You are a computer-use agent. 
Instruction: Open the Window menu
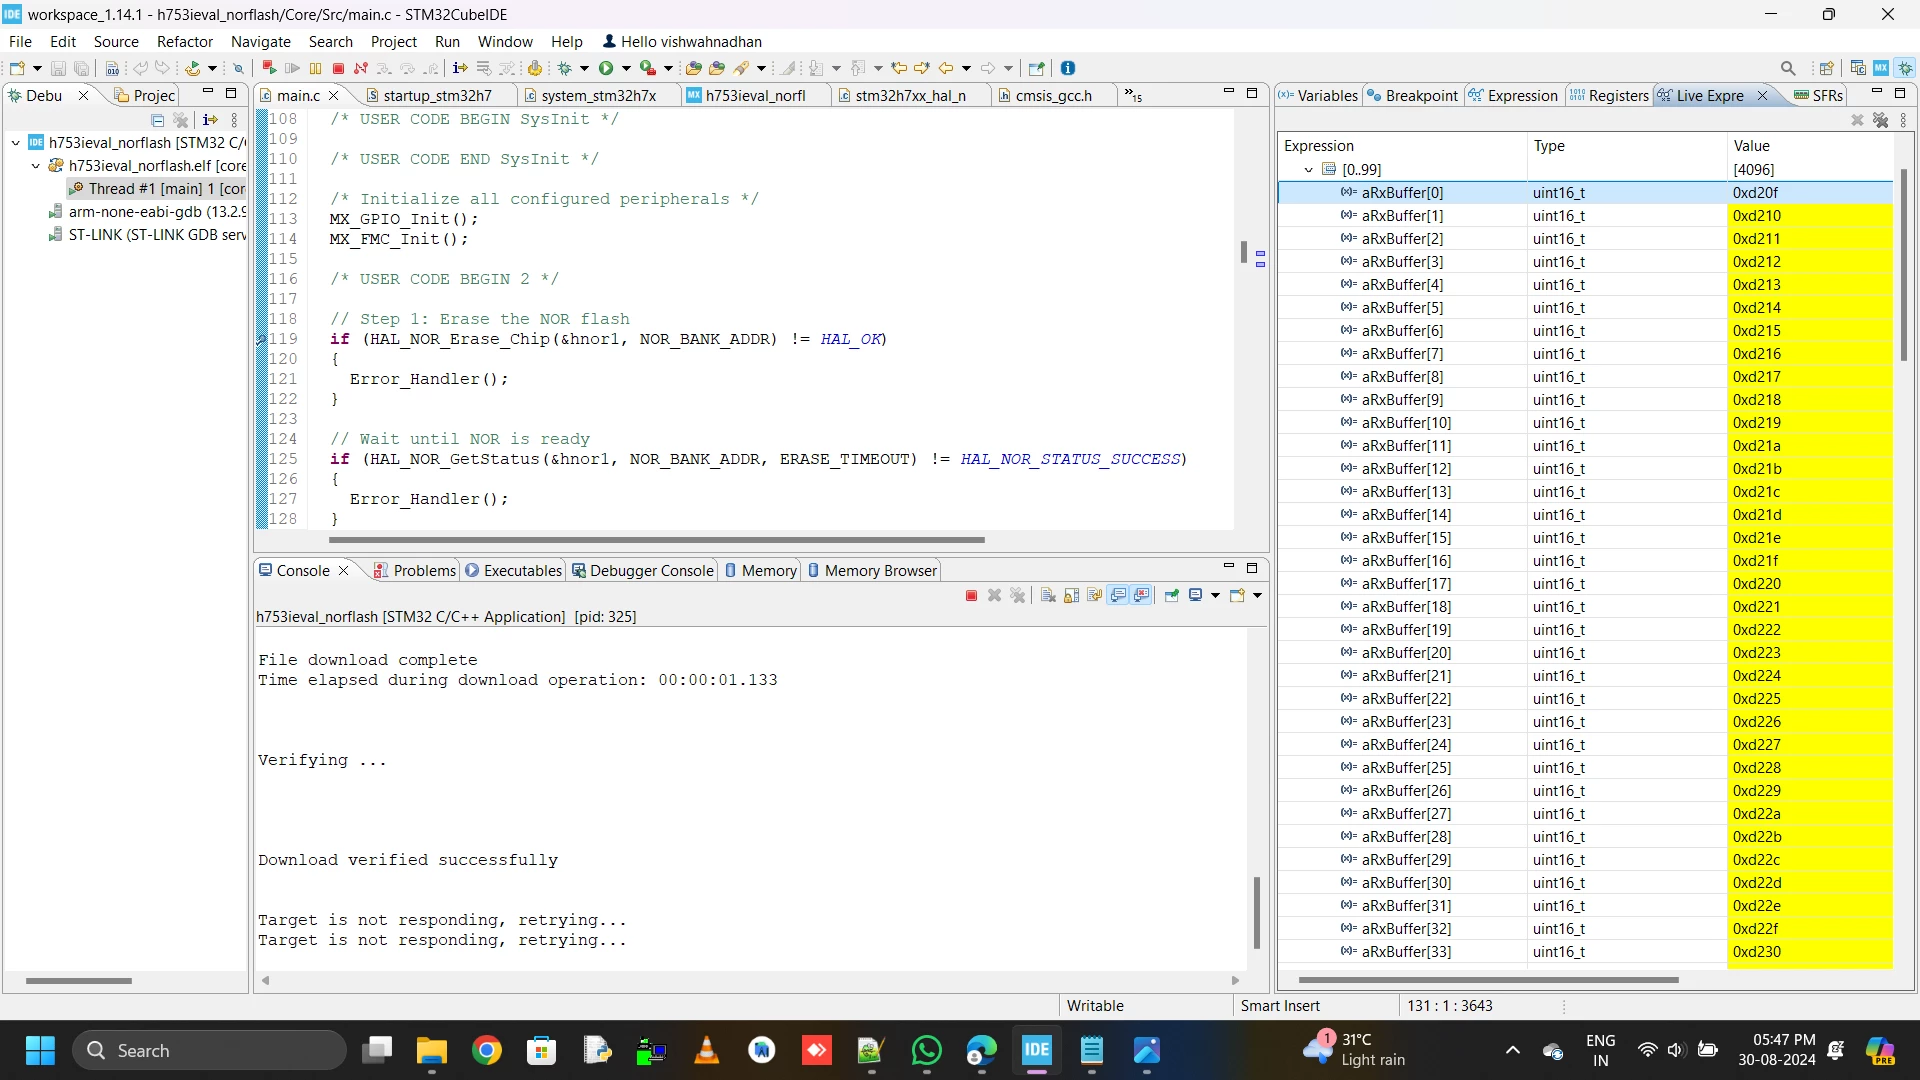pyautogui.click(x=505, y=41)
